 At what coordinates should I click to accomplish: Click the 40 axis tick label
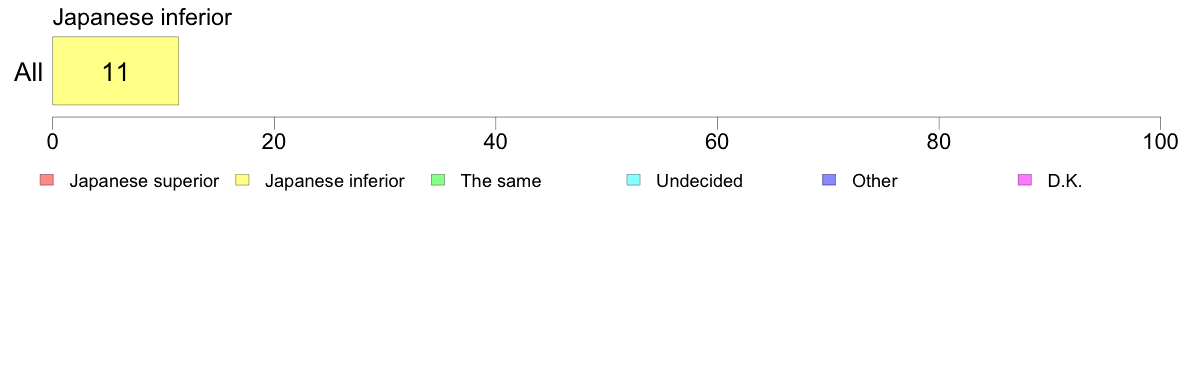click(x=496, y=142)
